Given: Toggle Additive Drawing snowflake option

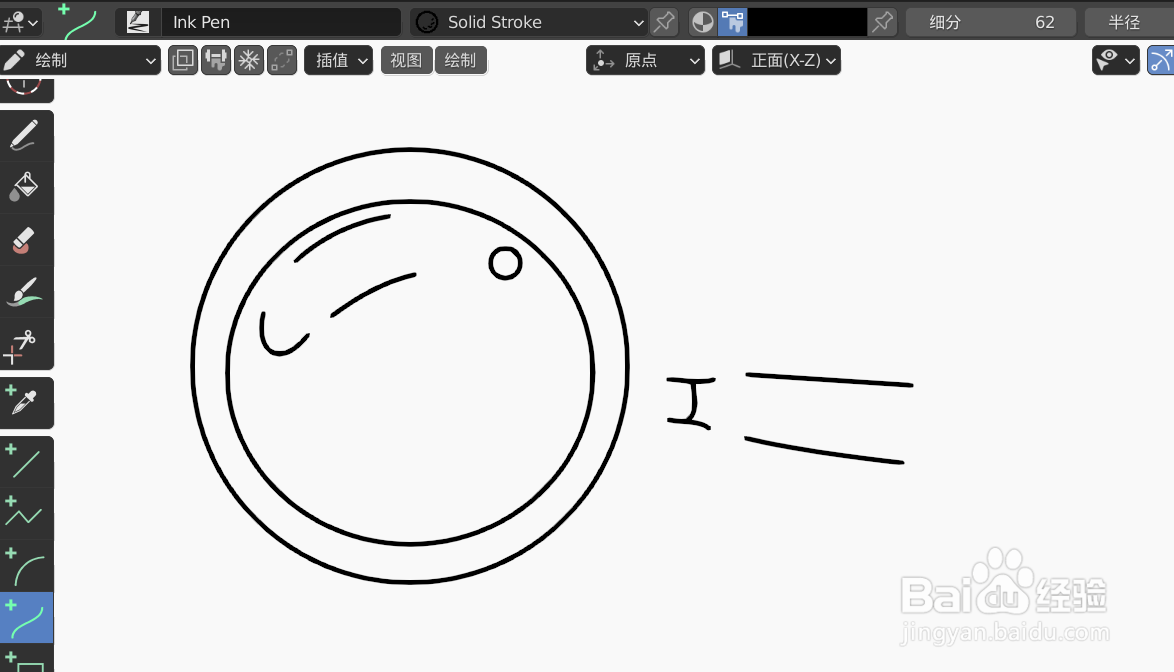Looking at the screenshot, I should tap(249, 60).
